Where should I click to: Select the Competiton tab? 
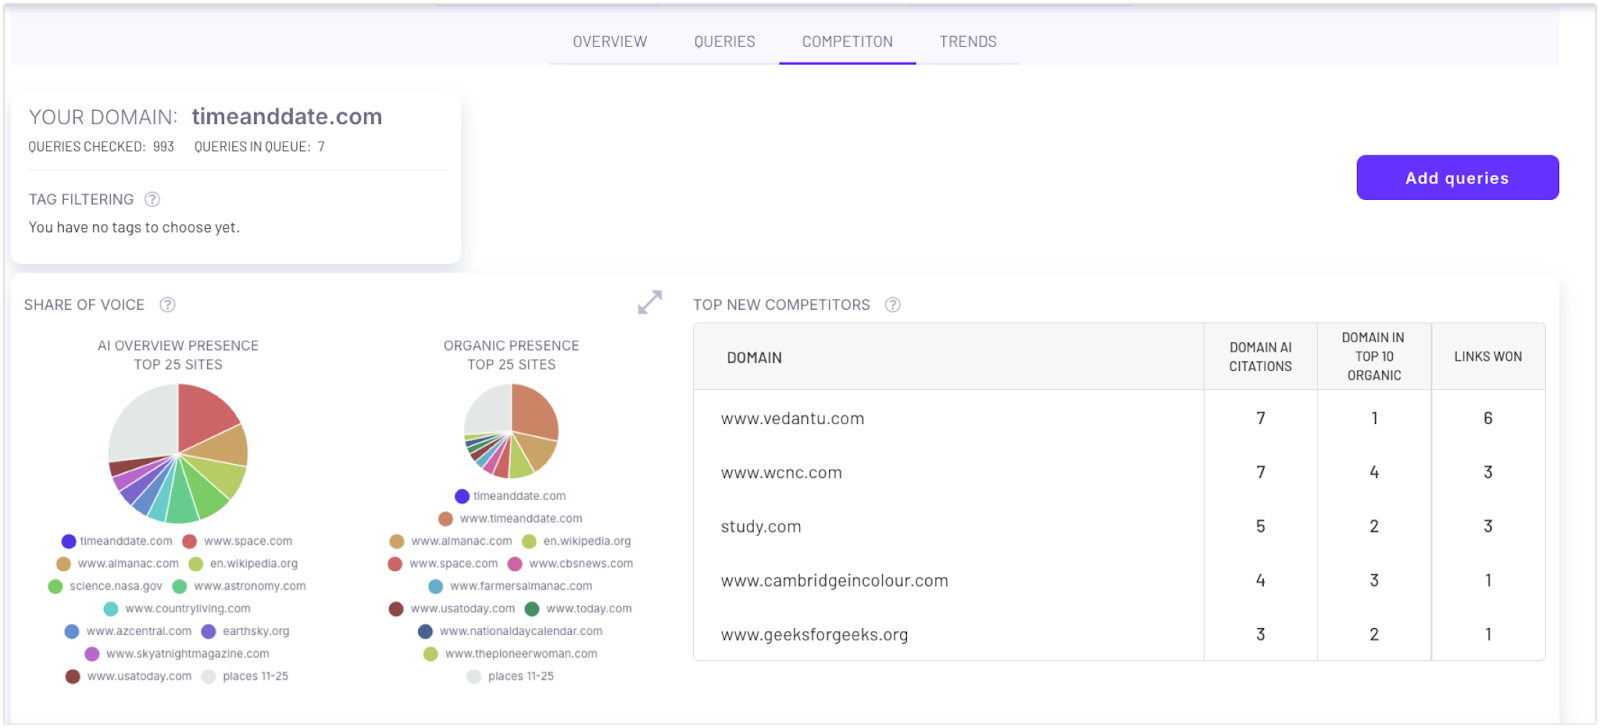[847, 42]
